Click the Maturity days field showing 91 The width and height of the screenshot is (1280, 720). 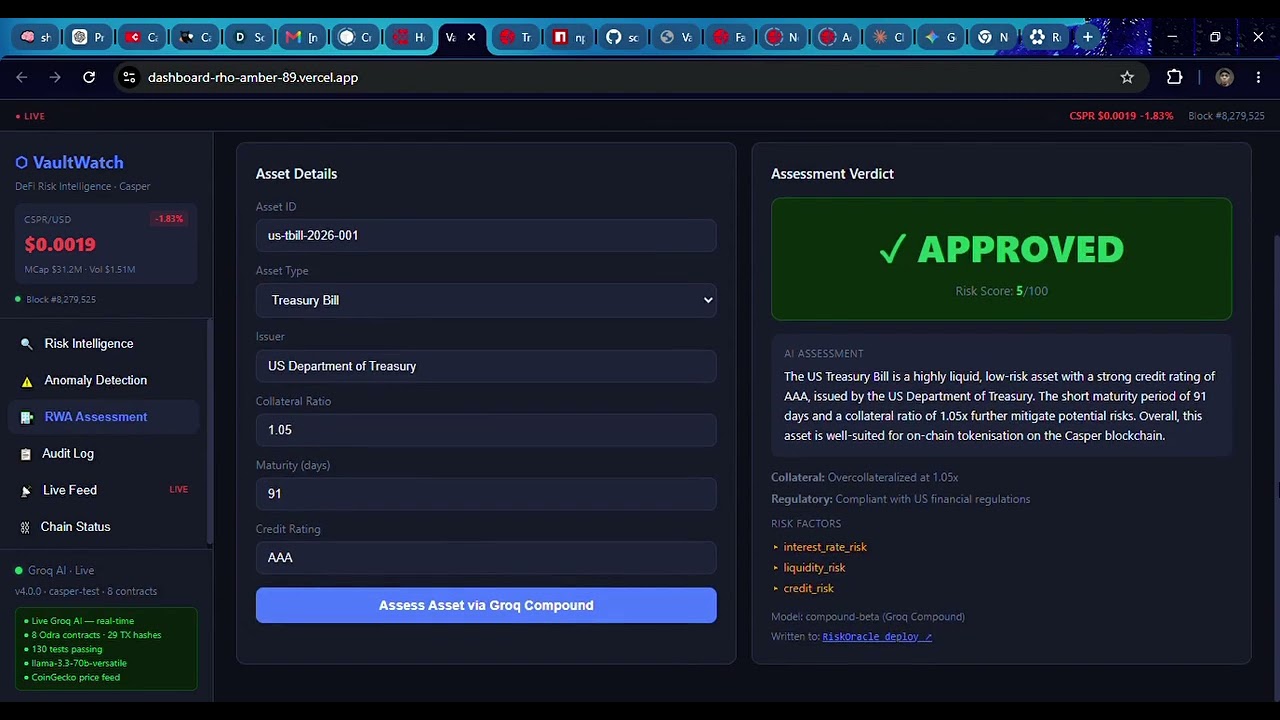[x=486, y=494]
